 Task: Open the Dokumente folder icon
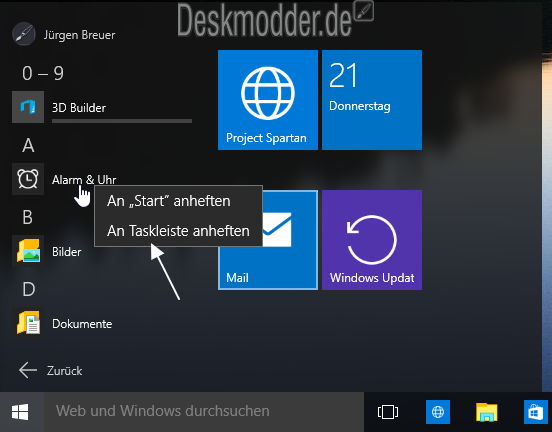coord(28,323)
